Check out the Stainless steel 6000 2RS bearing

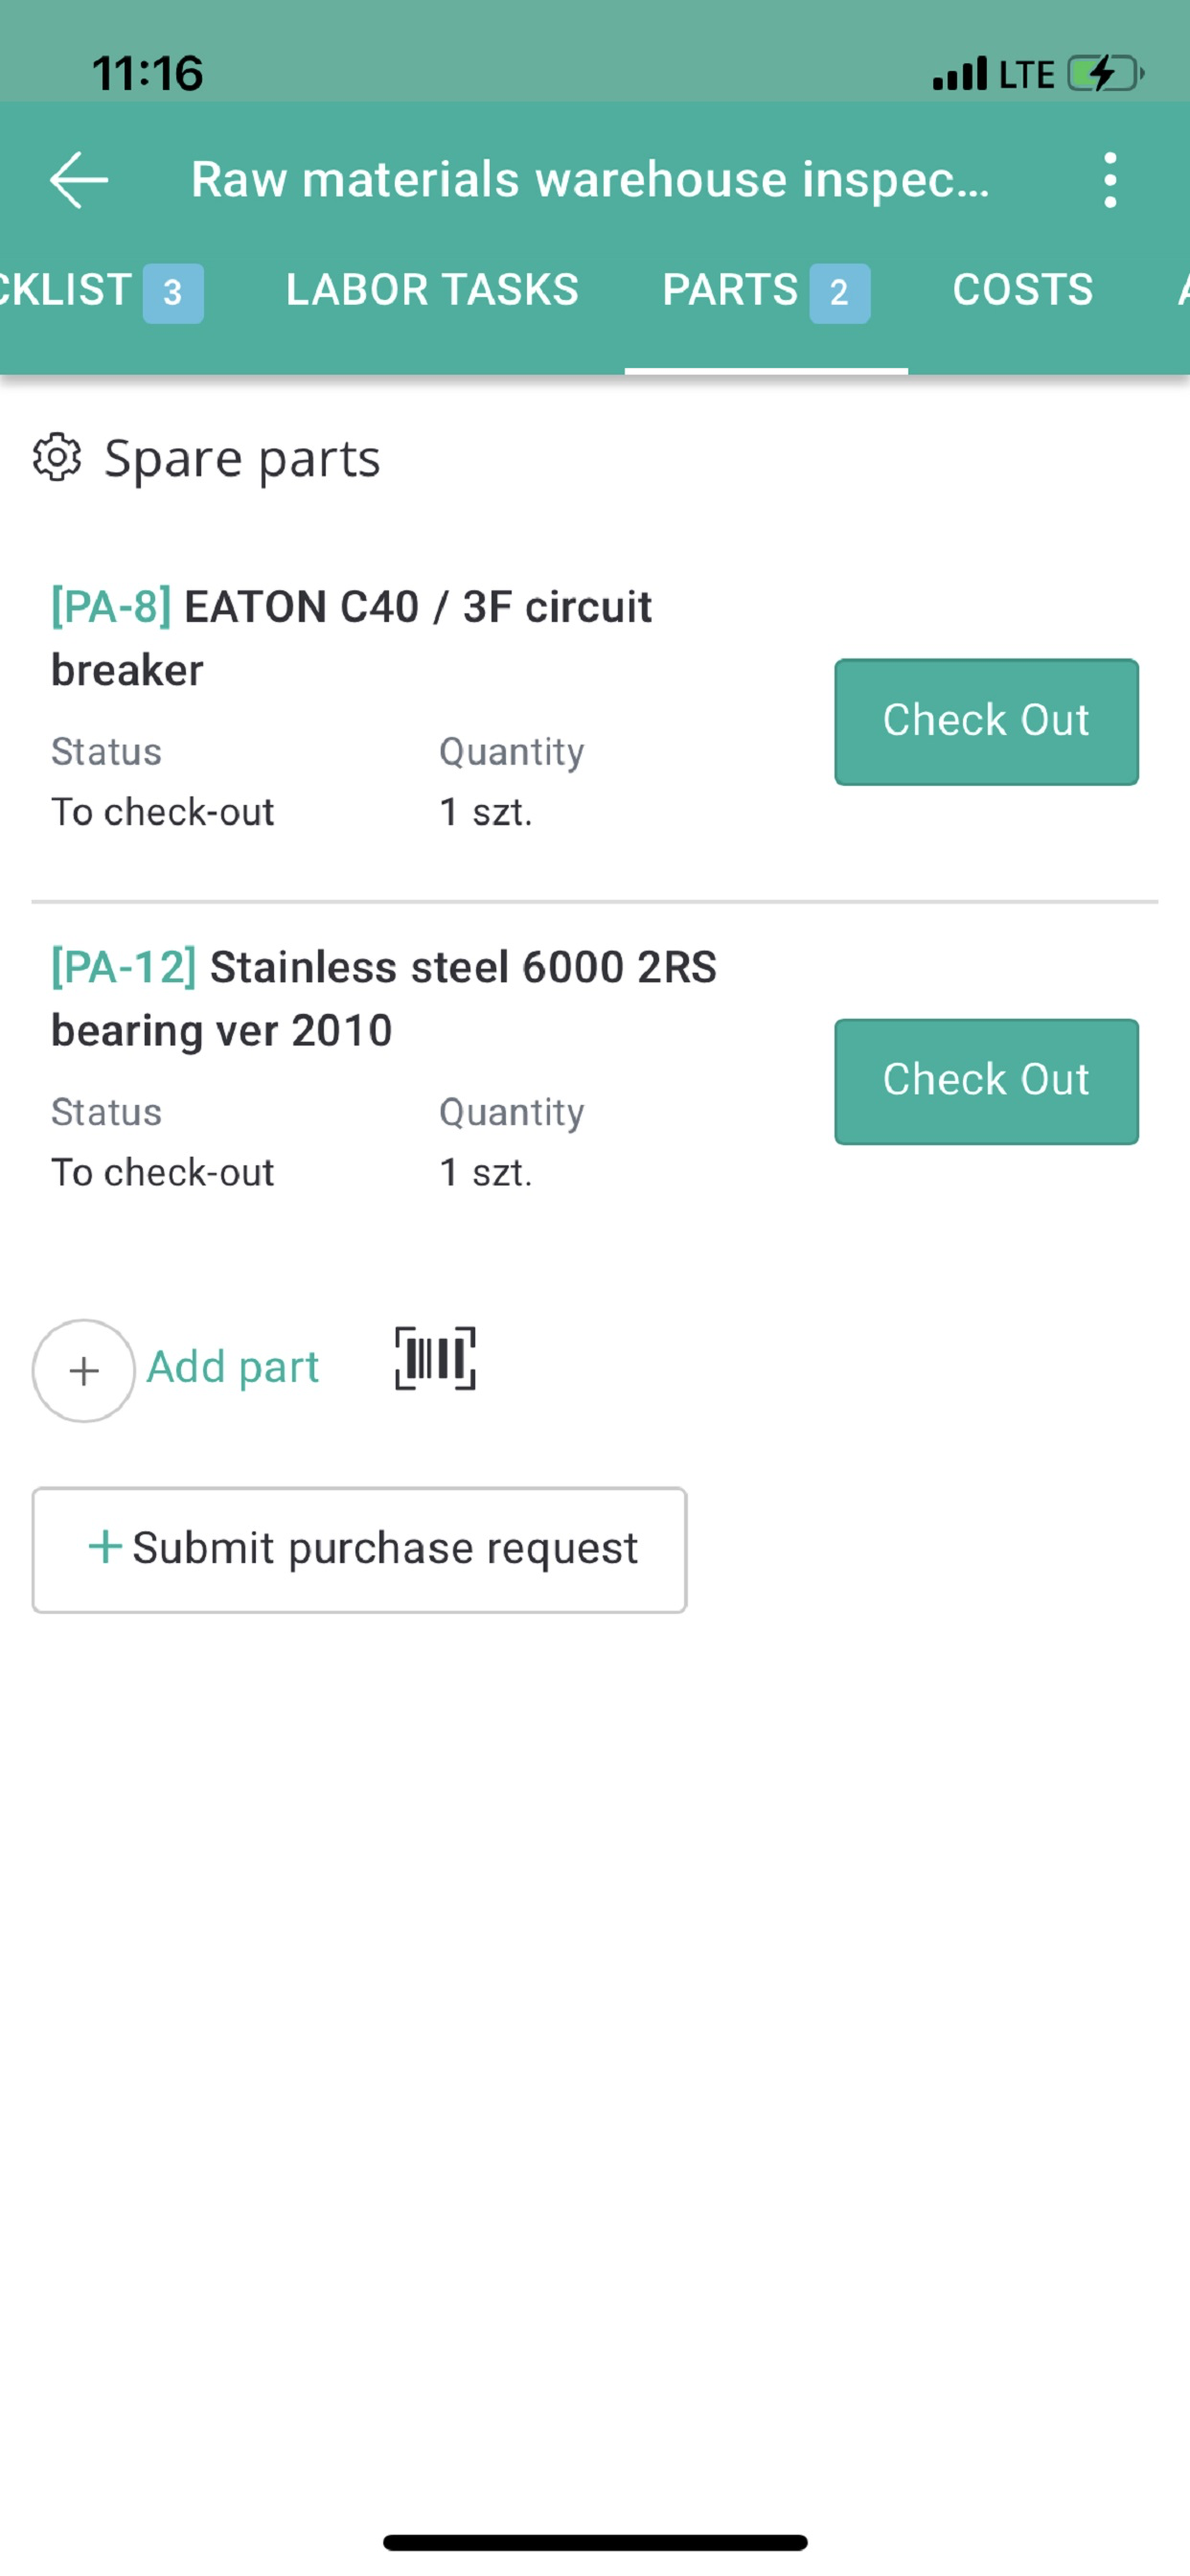click(x=986, y=1081)
